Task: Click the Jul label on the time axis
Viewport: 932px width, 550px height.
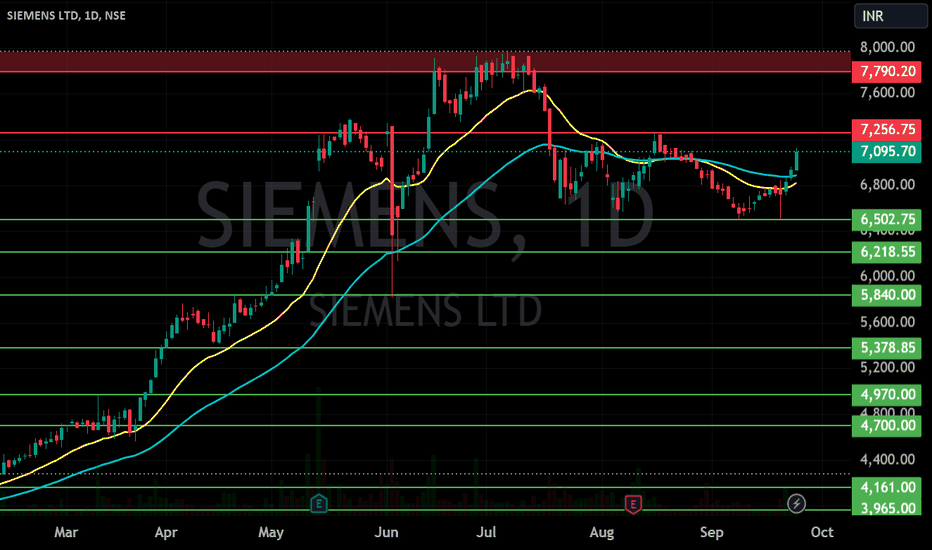Action: click(486, 532)
